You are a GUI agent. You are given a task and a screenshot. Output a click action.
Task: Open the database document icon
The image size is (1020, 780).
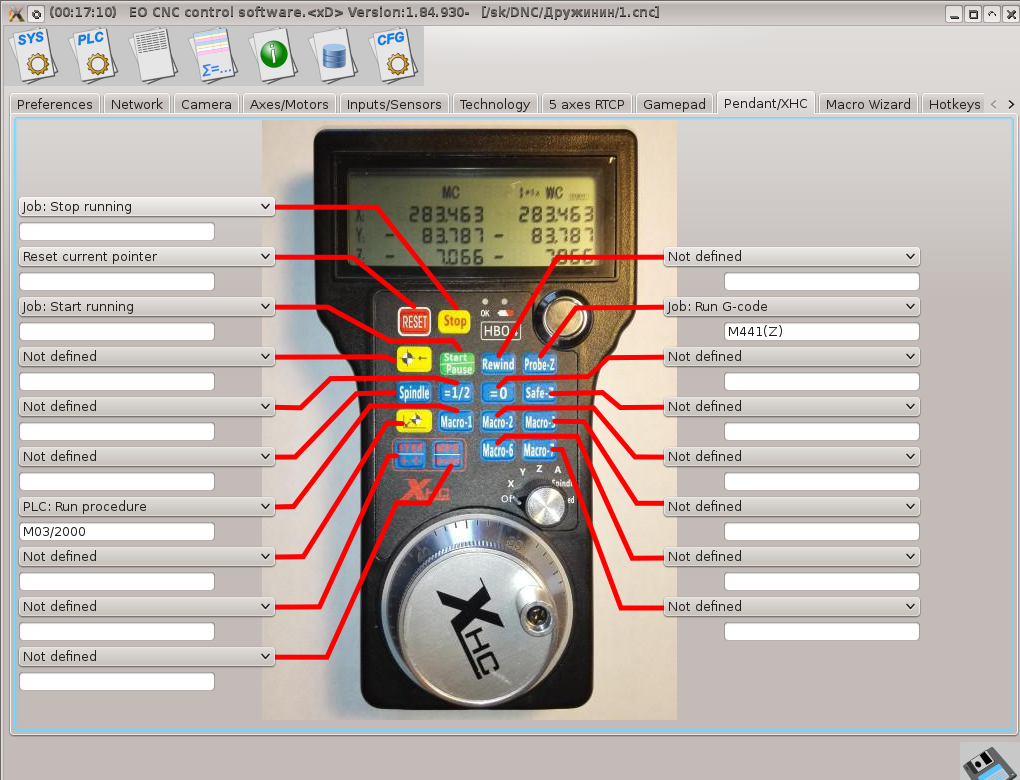point(333,55)
